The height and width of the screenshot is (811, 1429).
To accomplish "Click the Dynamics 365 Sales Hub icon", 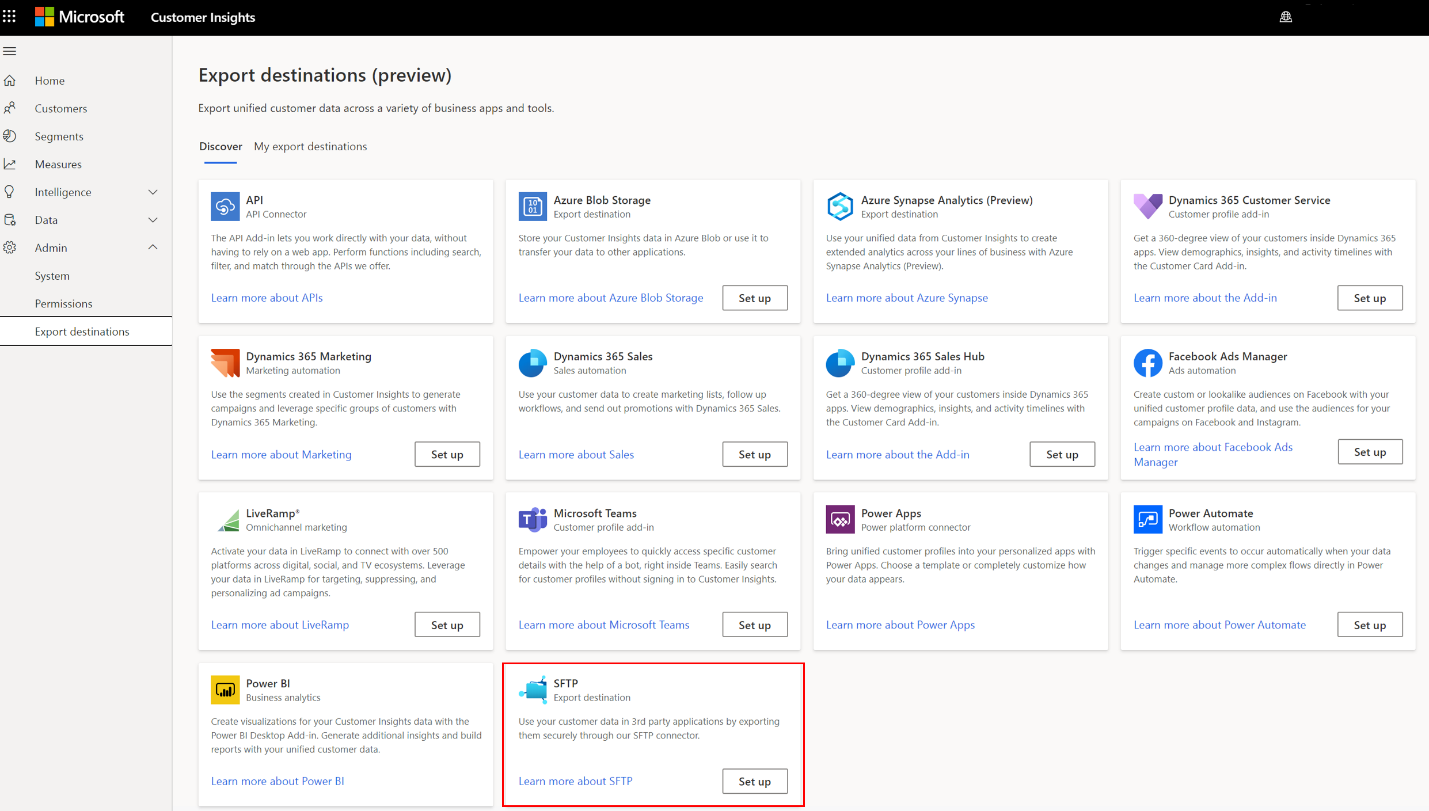I will (840, 363).
